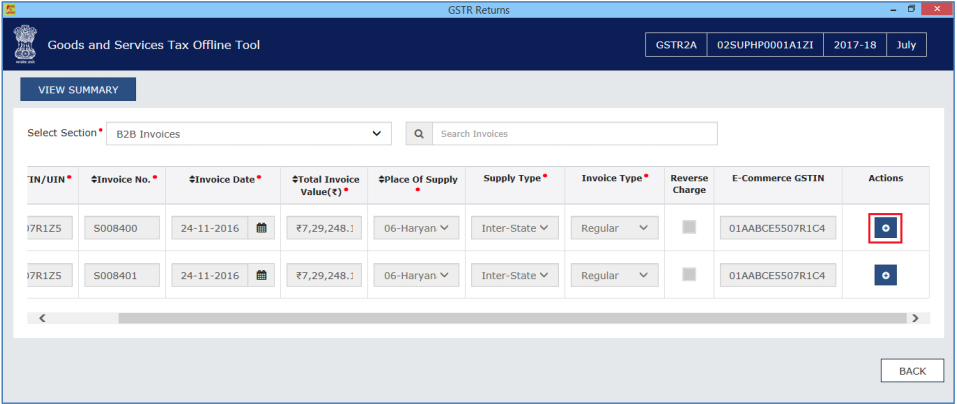This screenshot has height=404, width=957.
Task: Restore the GSTR Returns window
Action: tap(911, 9)
